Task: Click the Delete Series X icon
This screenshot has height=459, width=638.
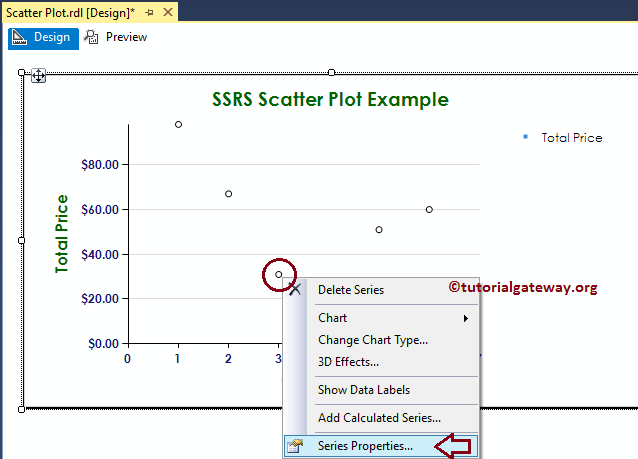Action: point(295,290)
